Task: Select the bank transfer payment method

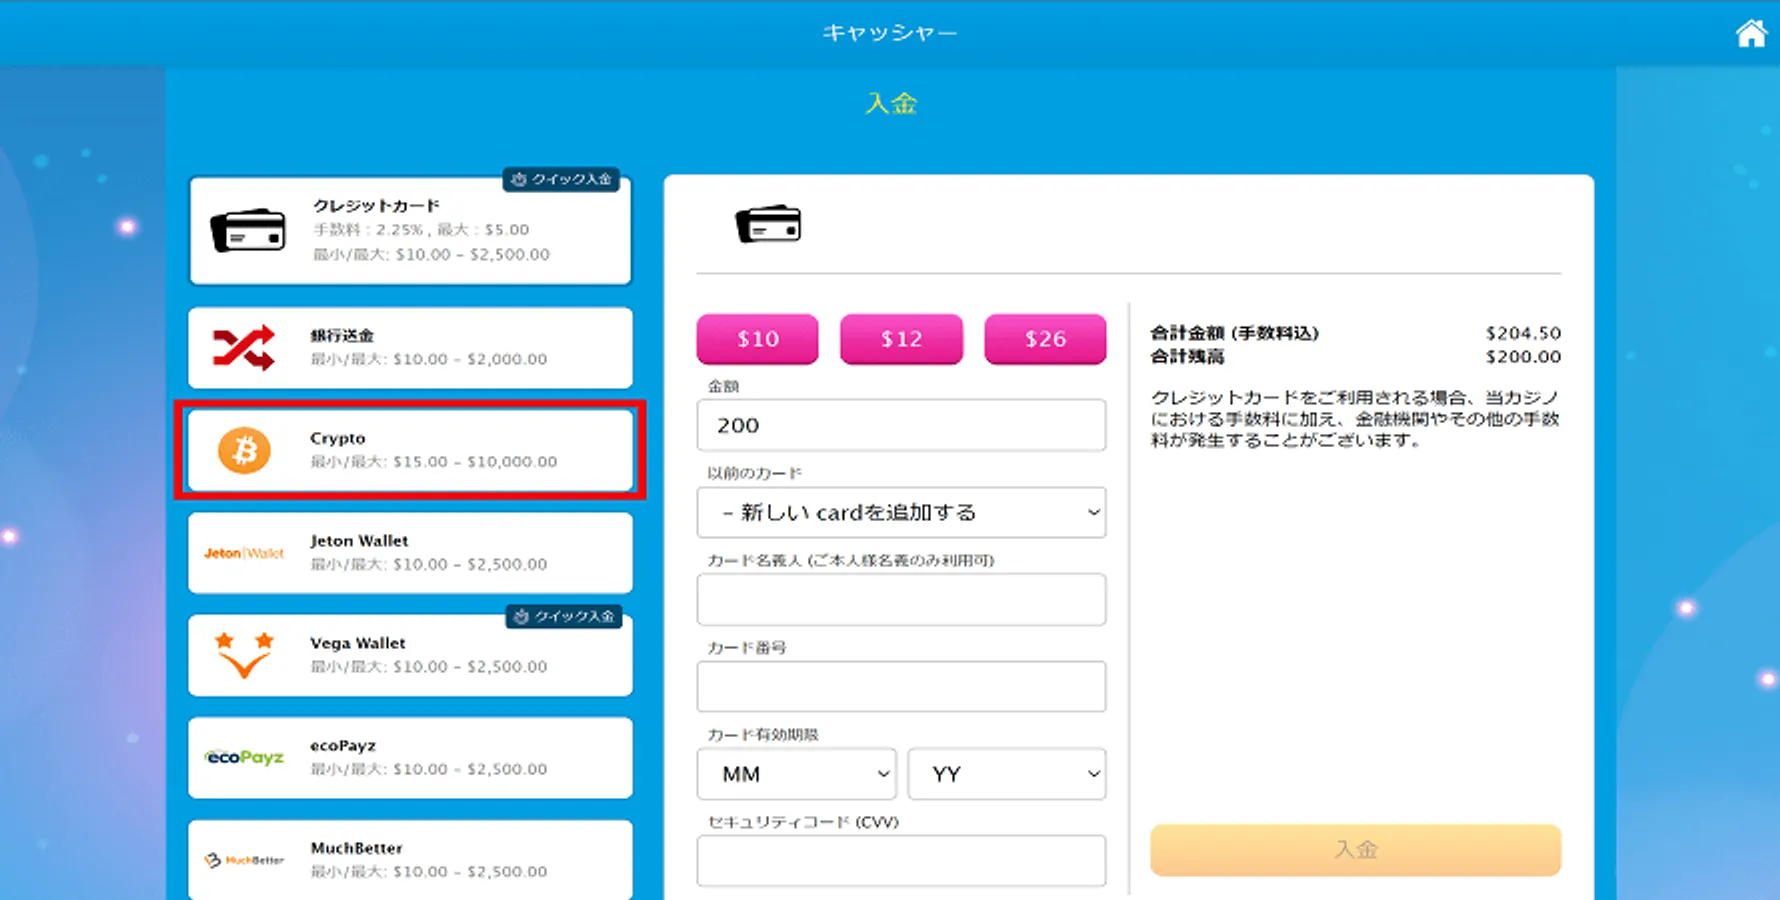Action: click(x=410, y=347)
